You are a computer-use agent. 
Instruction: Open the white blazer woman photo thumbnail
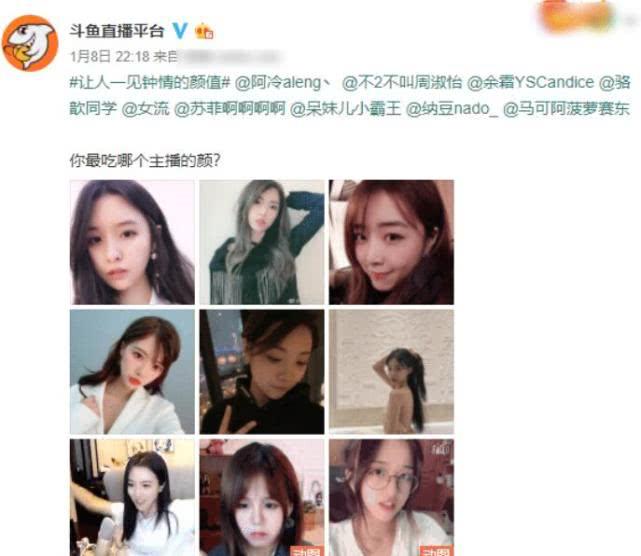coord(132,372)
